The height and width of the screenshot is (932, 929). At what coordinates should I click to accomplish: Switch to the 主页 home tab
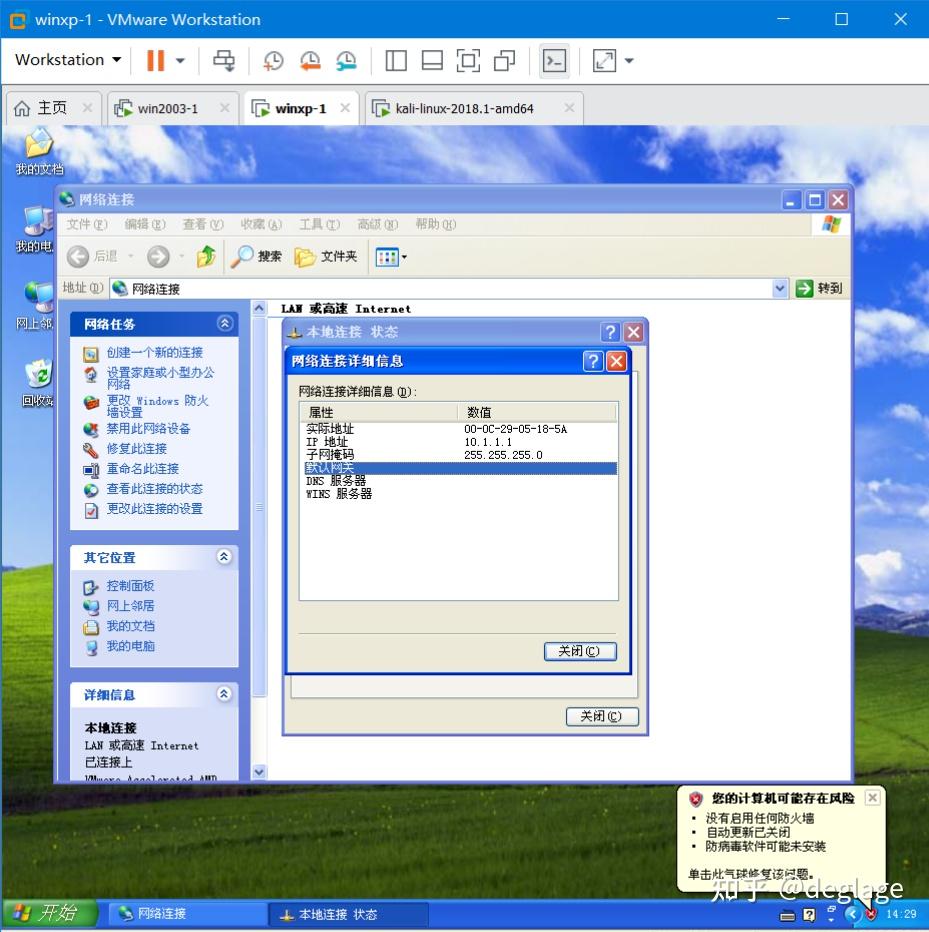point(52,108)
